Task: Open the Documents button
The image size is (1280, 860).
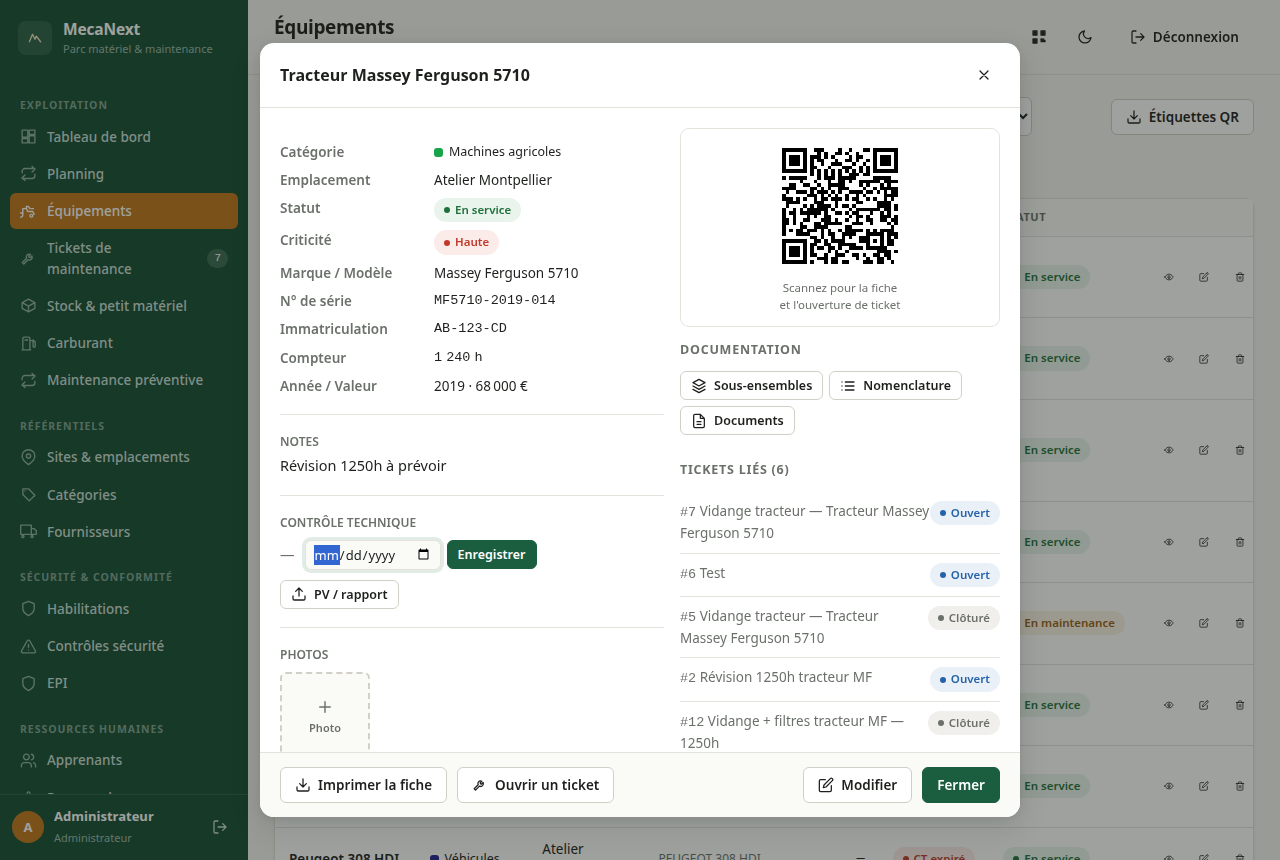Action: pos(737,420)
